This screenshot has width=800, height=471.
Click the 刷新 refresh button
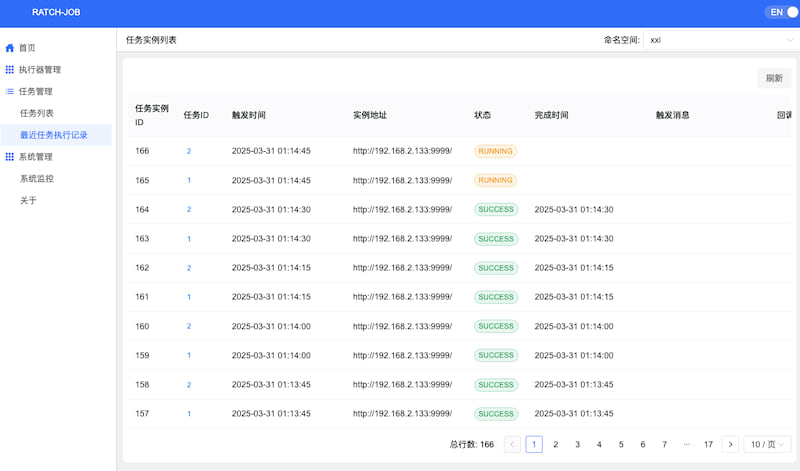pyautogui.click(x=774, y=78)
